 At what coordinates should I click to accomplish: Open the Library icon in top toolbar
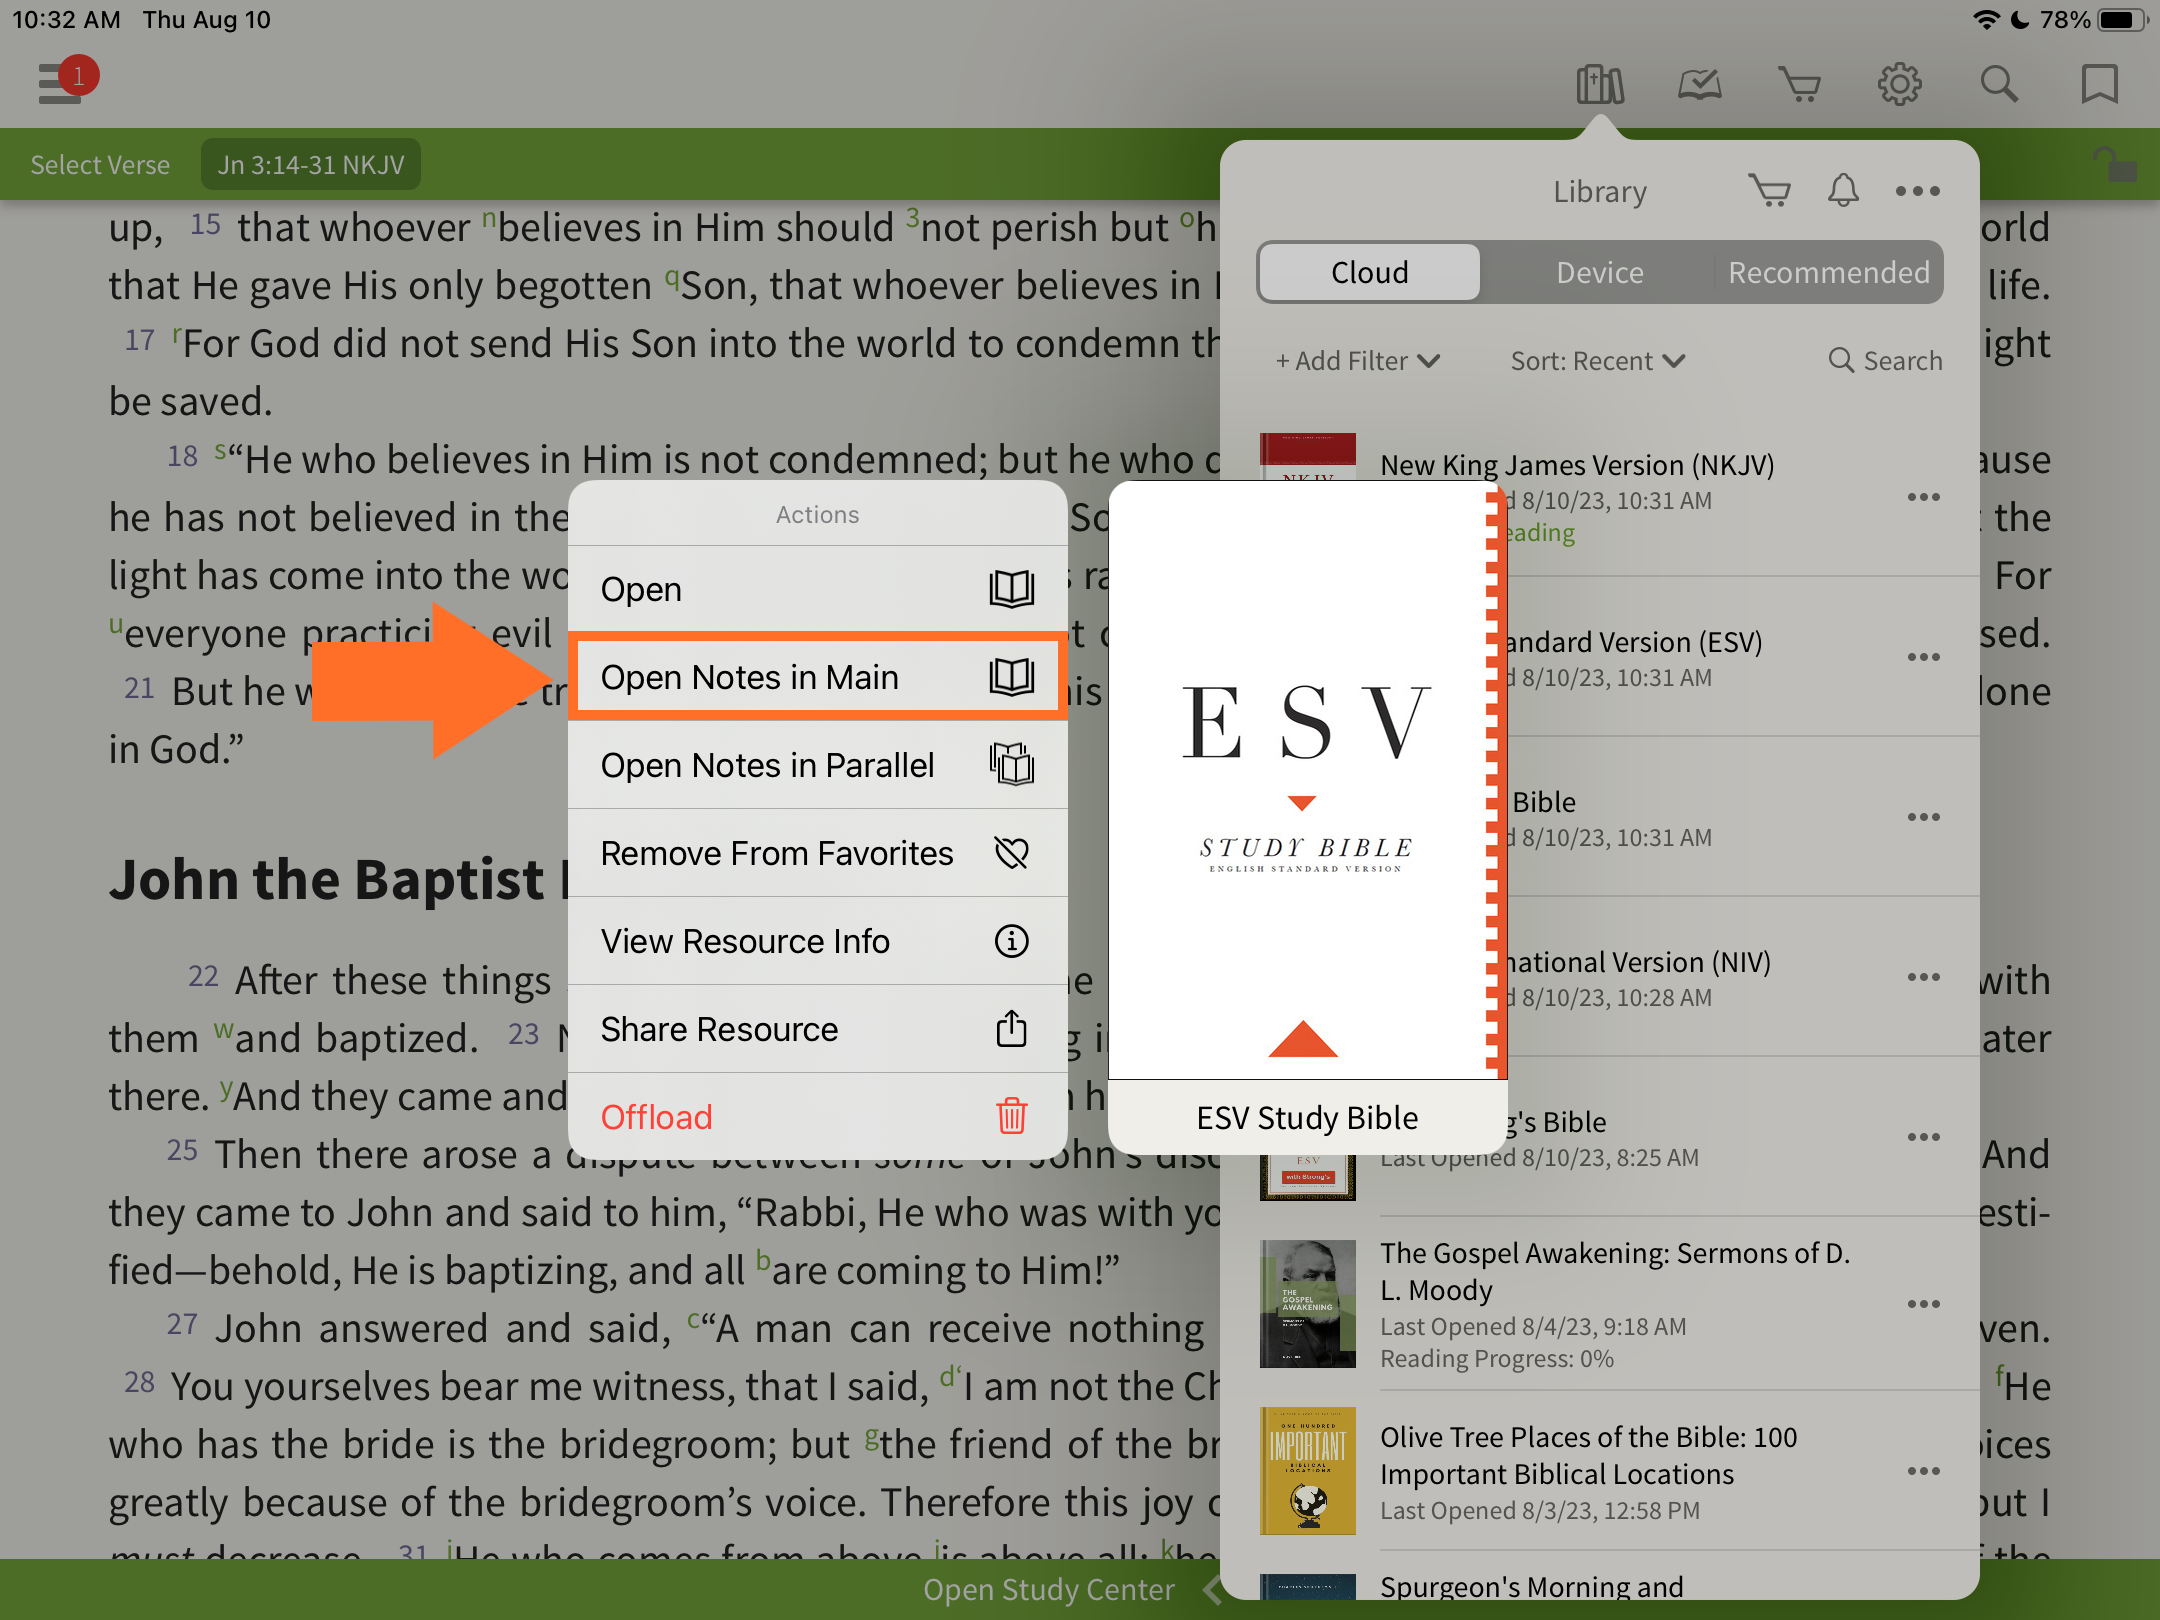pos(1600,84)
